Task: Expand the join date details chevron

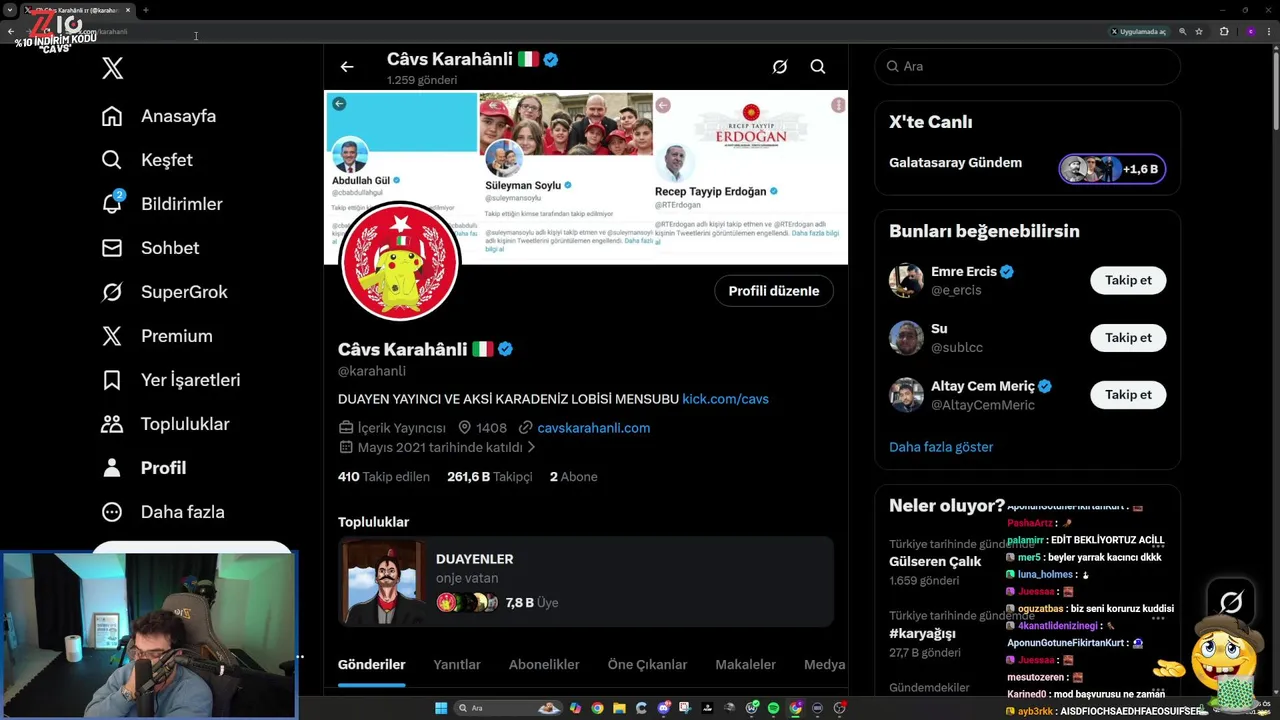Action: 532,448
